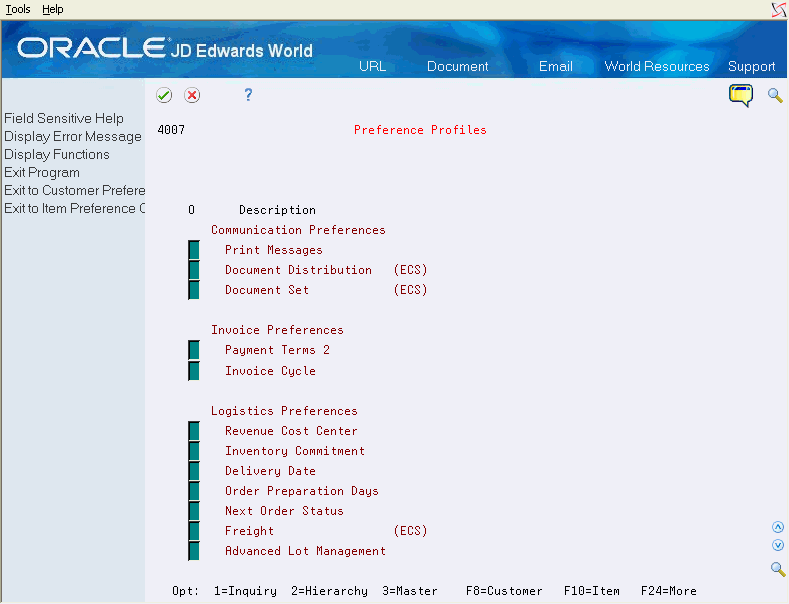Click Field Sensitive Help link
789x604 pixels.
[64, 118]
